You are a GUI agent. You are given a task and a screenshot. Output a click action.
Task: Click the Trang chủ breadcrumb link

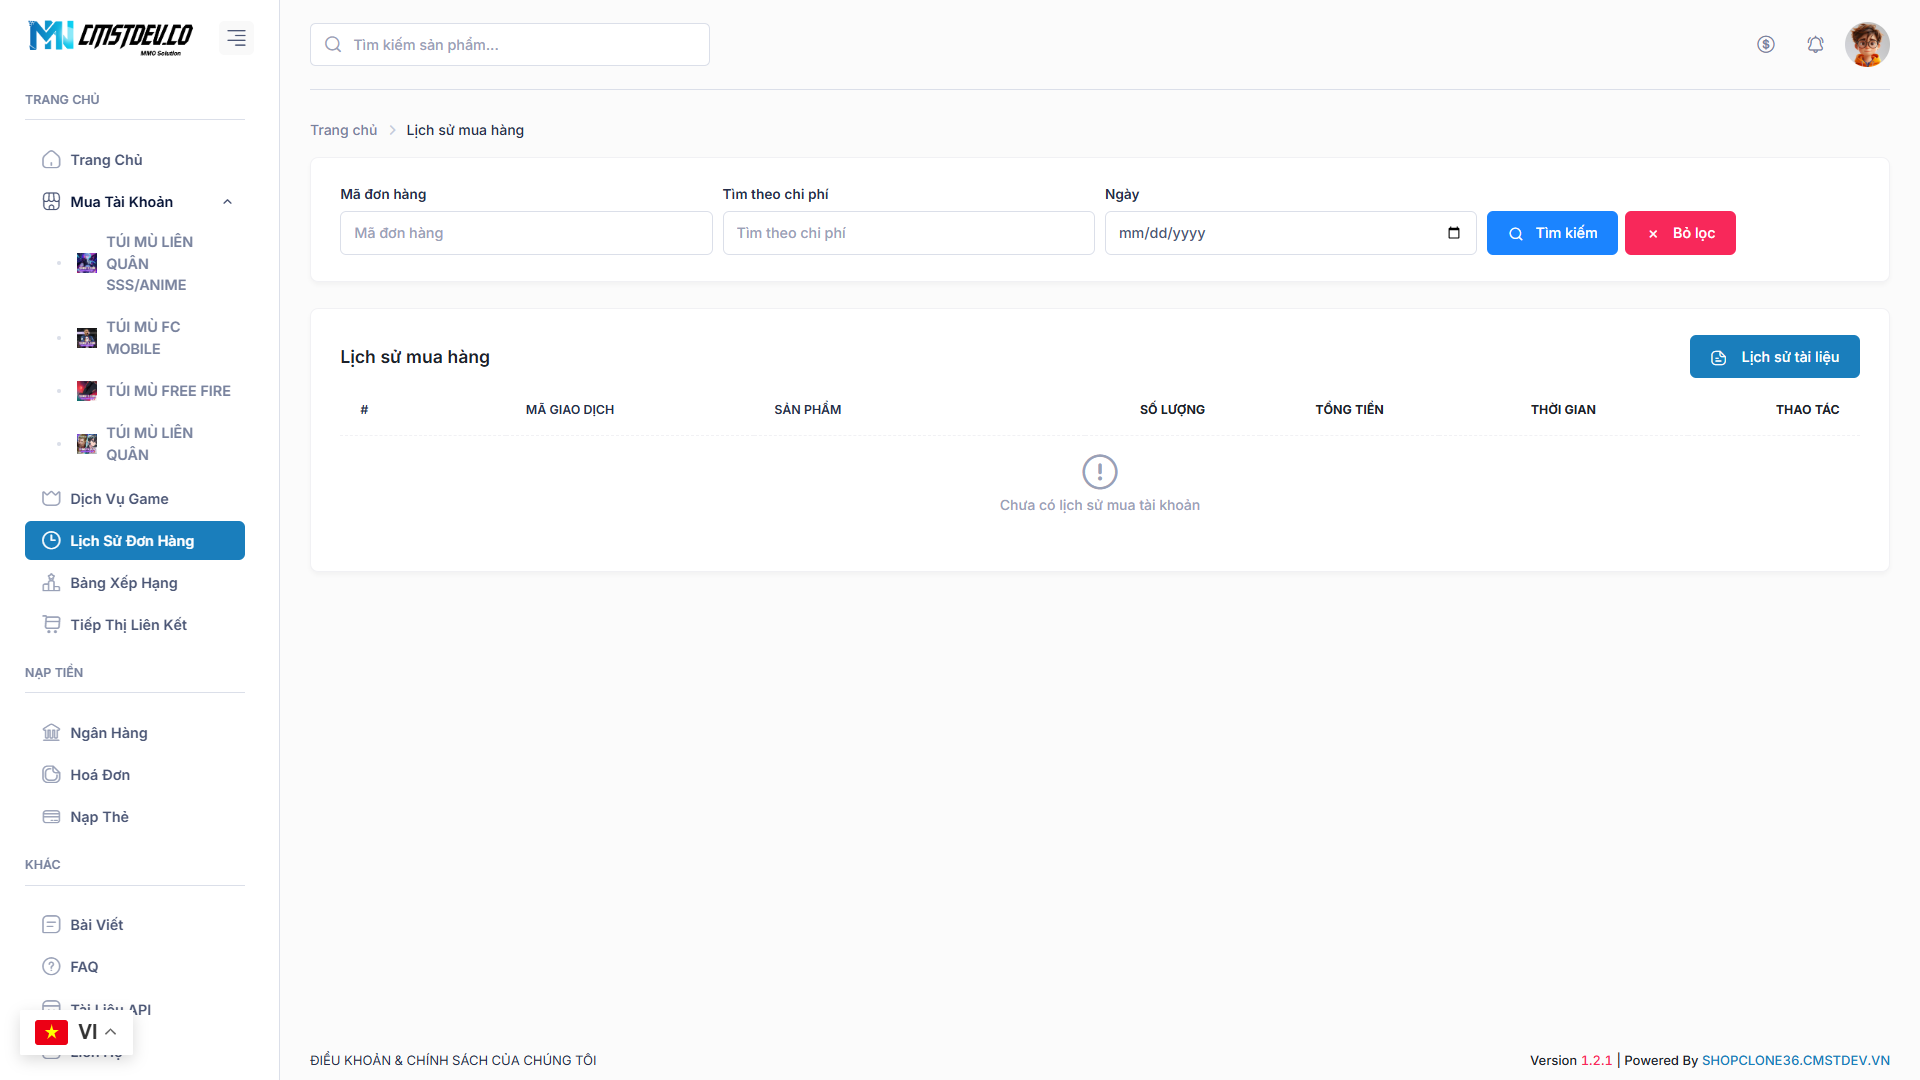tap(343, 130)
